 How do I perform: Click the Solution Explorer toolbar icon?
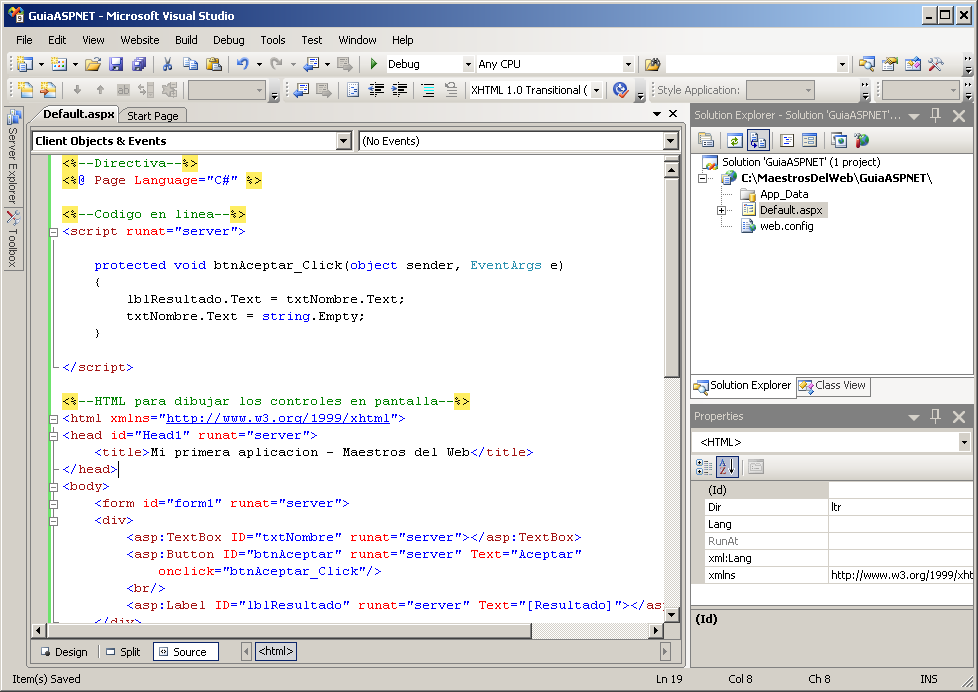tap(866, 64)
